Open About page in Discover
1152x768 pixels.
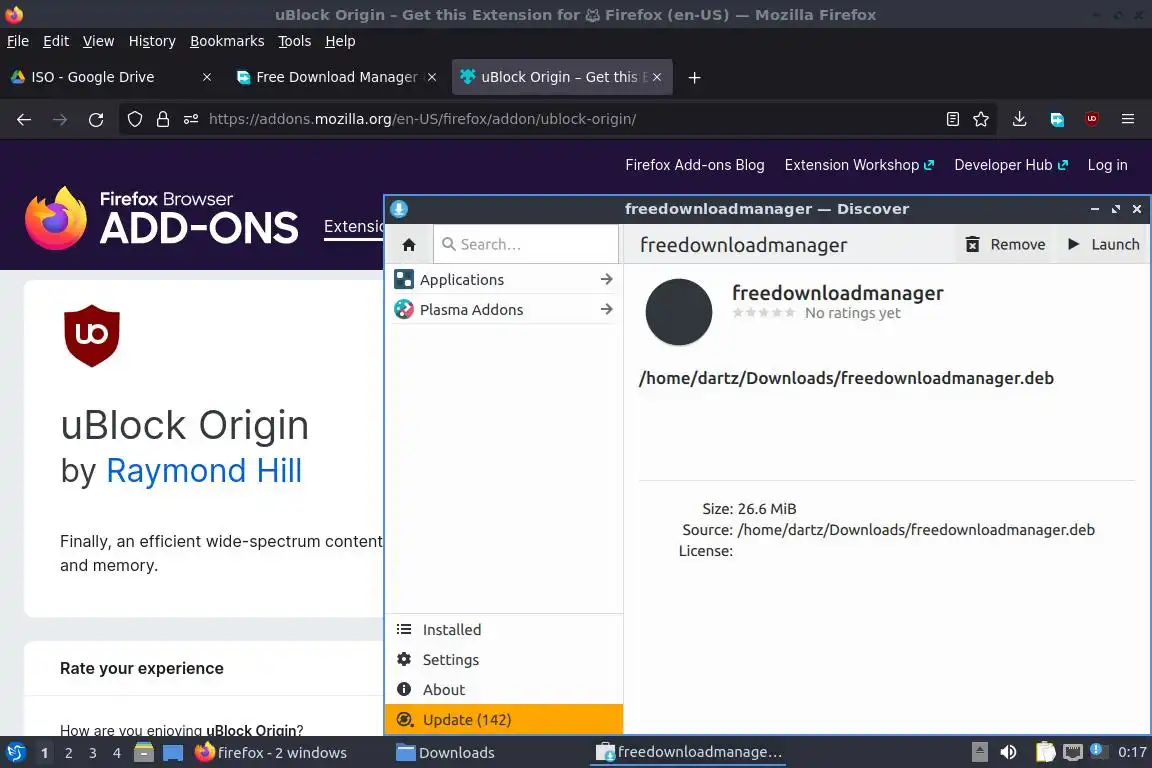pos(504,690)
